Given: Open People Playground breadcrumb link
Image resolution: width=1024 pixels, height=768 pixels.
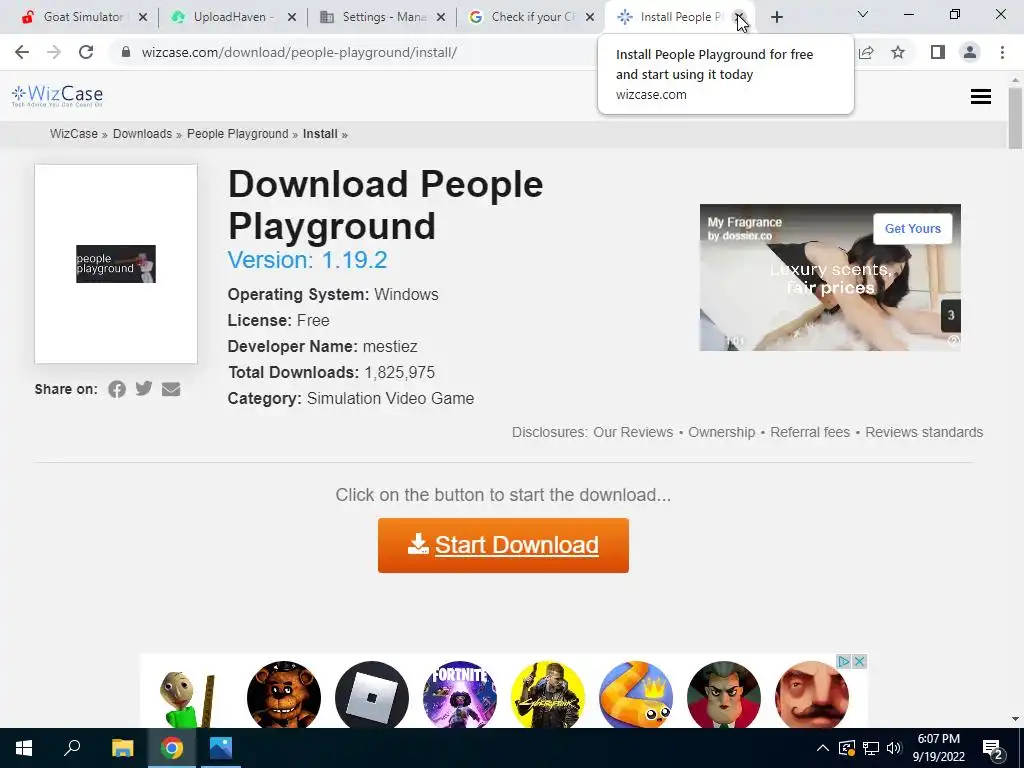Looking at the screenshot, I should tap(238, 134).
